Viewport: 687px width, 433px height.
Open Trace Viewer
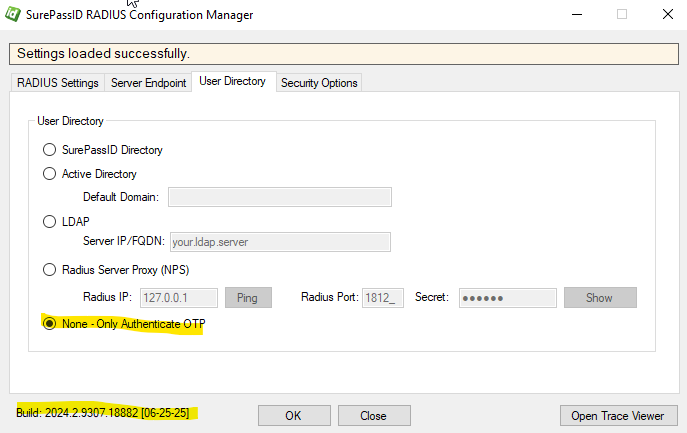(x=618, y=415)
